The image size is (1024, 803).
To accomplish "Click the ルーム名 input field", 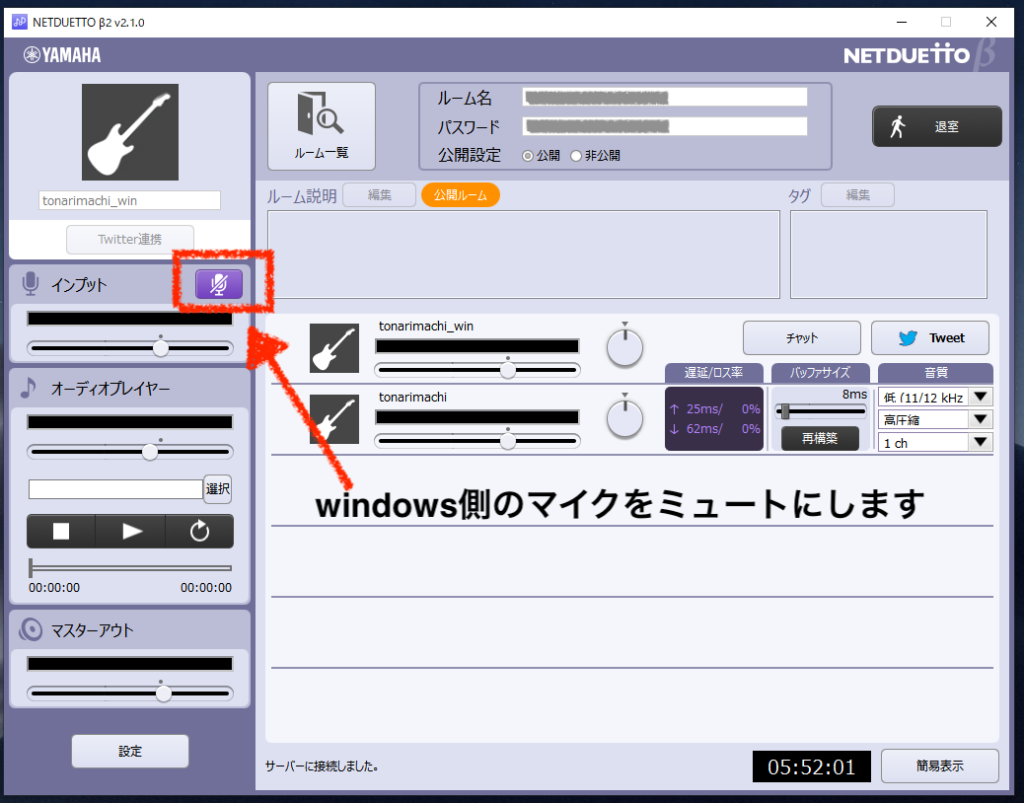I will click(665, 98).
